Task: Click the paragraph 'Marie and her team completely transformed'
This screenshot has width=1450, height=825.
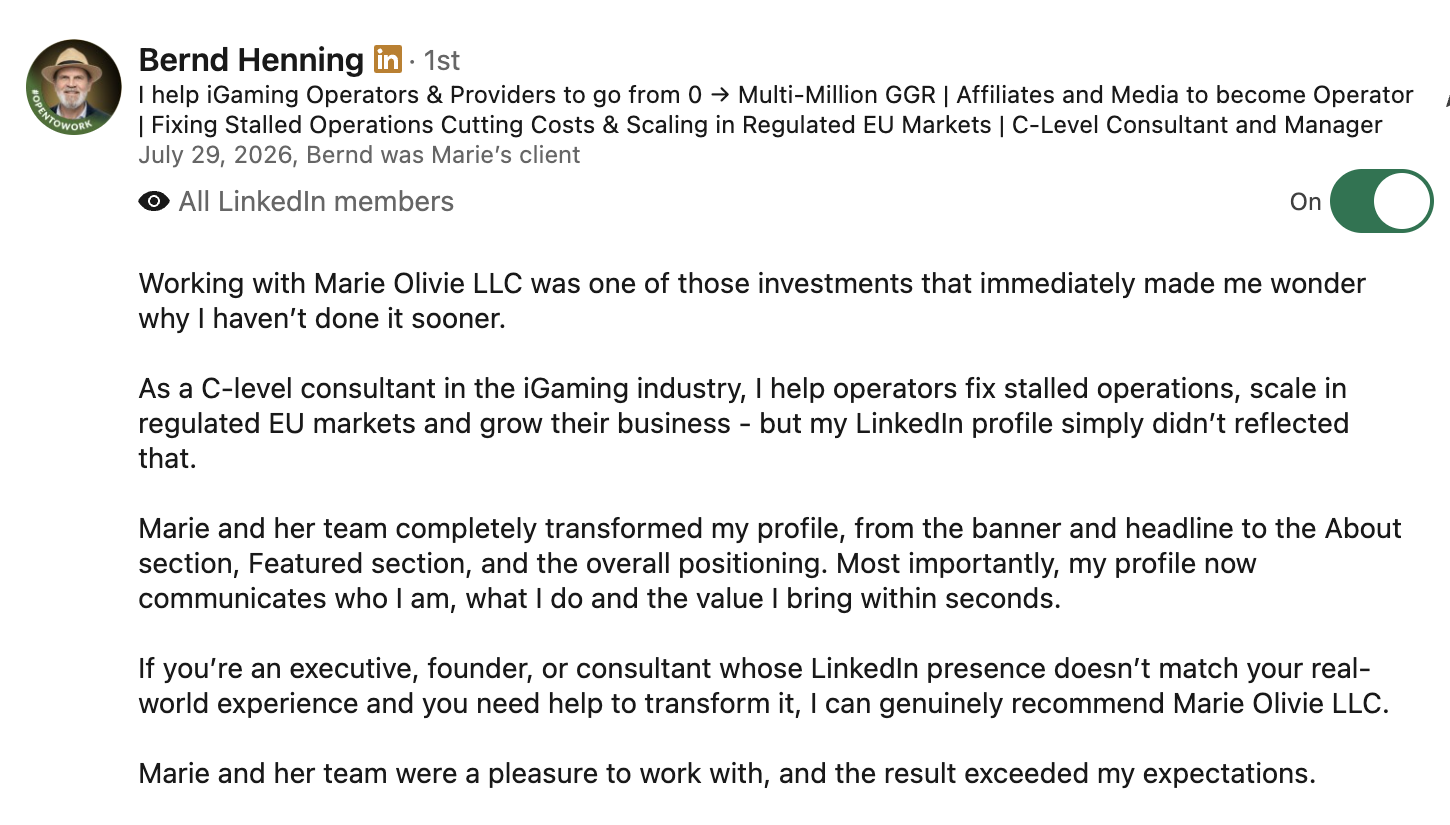Action: 770,563
